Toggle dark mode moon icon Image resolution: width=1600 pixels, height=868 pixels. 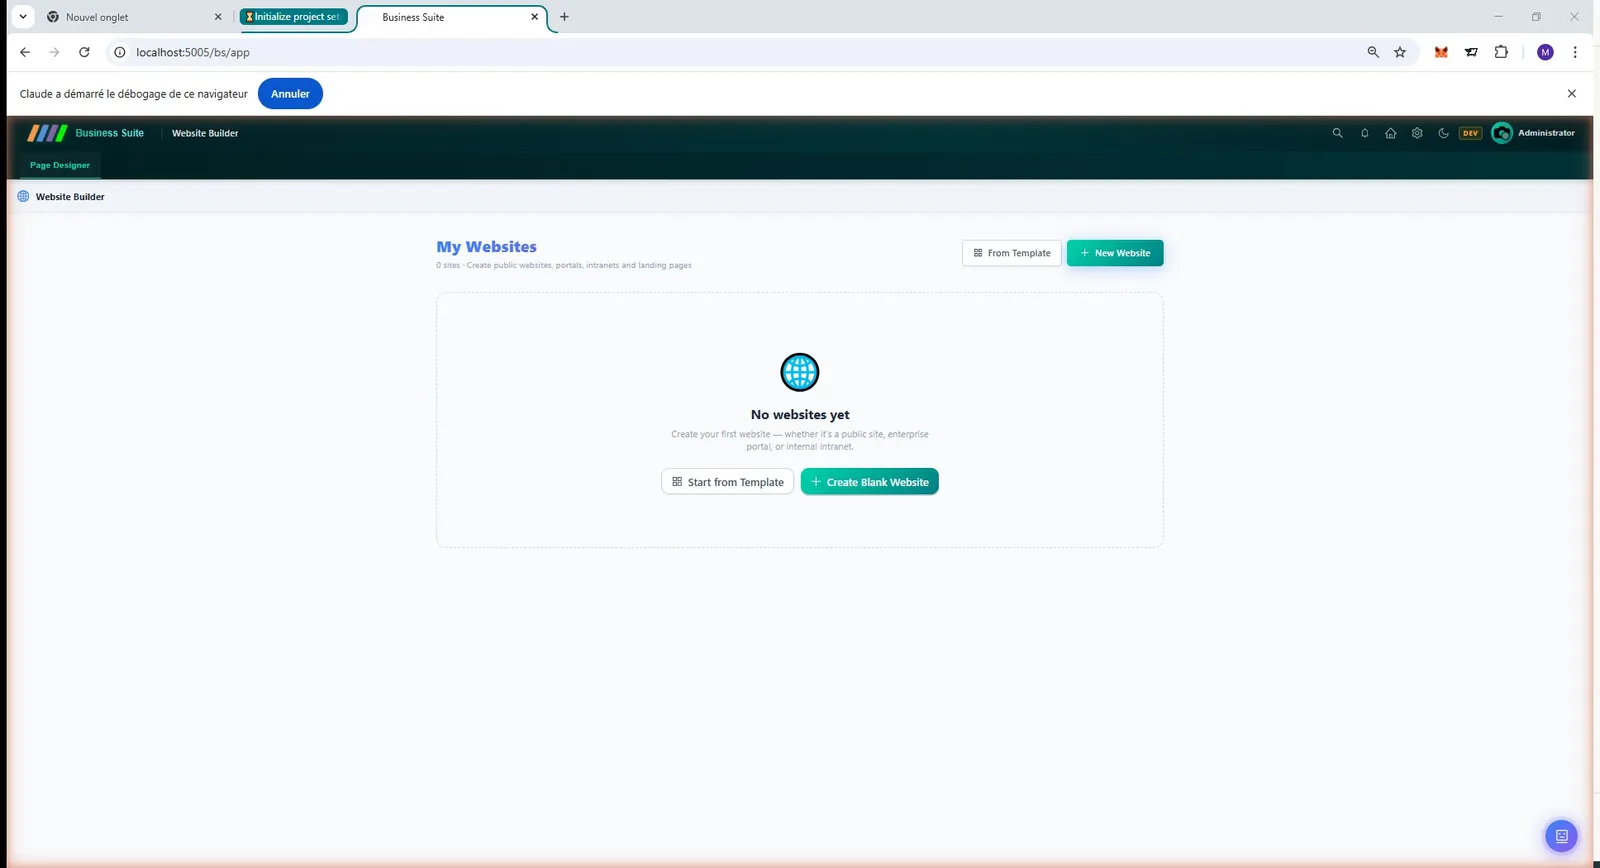coord(1443,133)
